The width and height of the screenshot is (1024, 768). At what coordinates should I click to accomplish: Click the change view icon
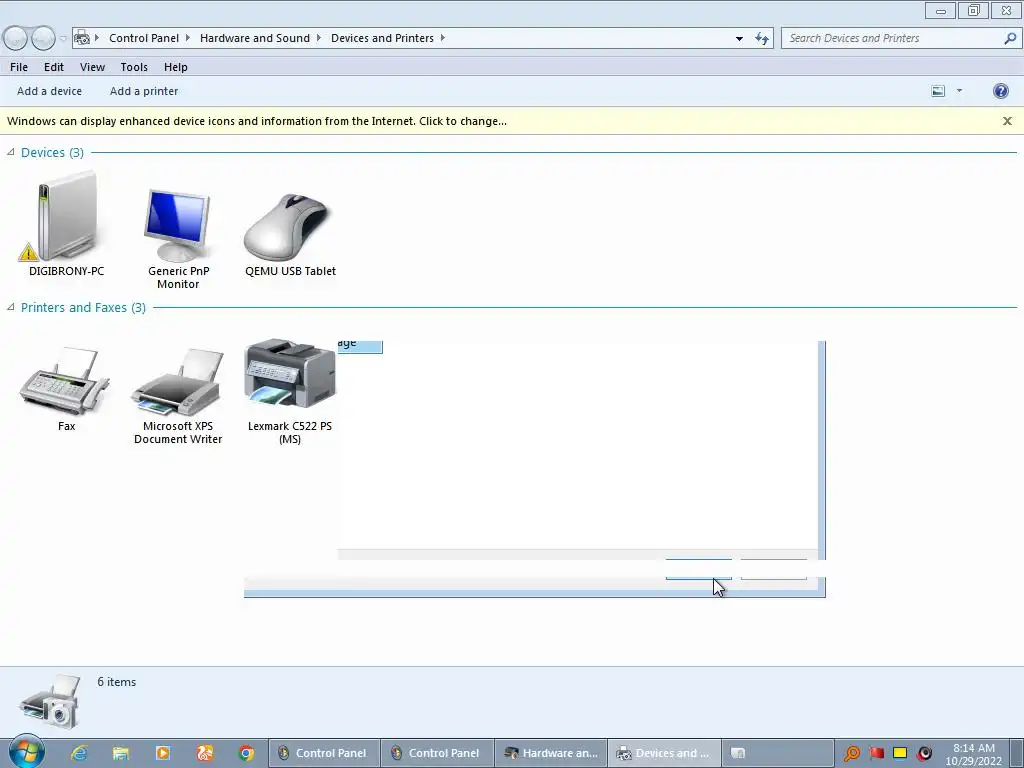pyautogui.click(x=938, y=91)
